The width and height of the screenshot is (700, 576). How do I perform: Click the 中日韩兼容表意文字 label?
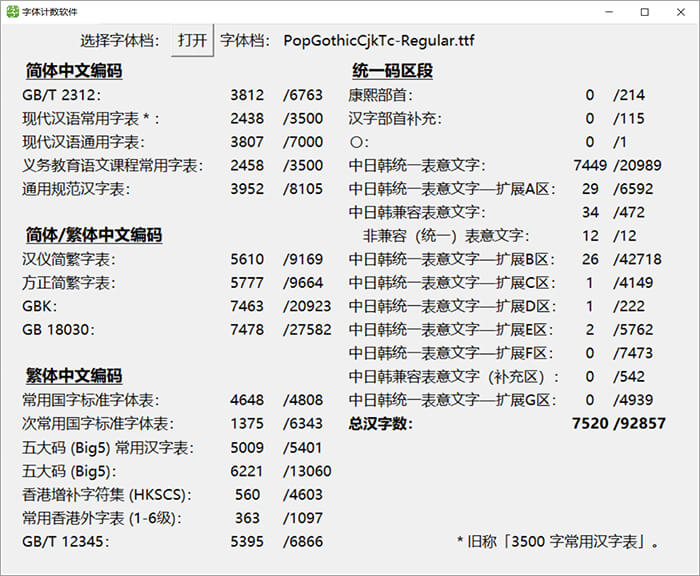tap(417, 213)
